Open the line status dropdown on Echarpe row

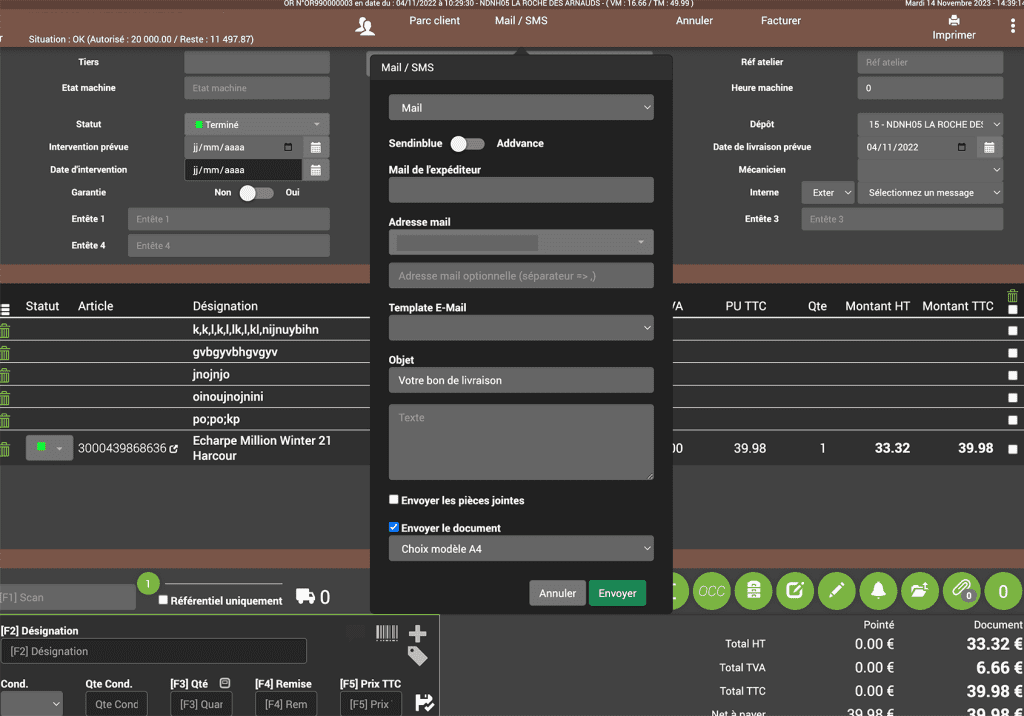(49, 448)
